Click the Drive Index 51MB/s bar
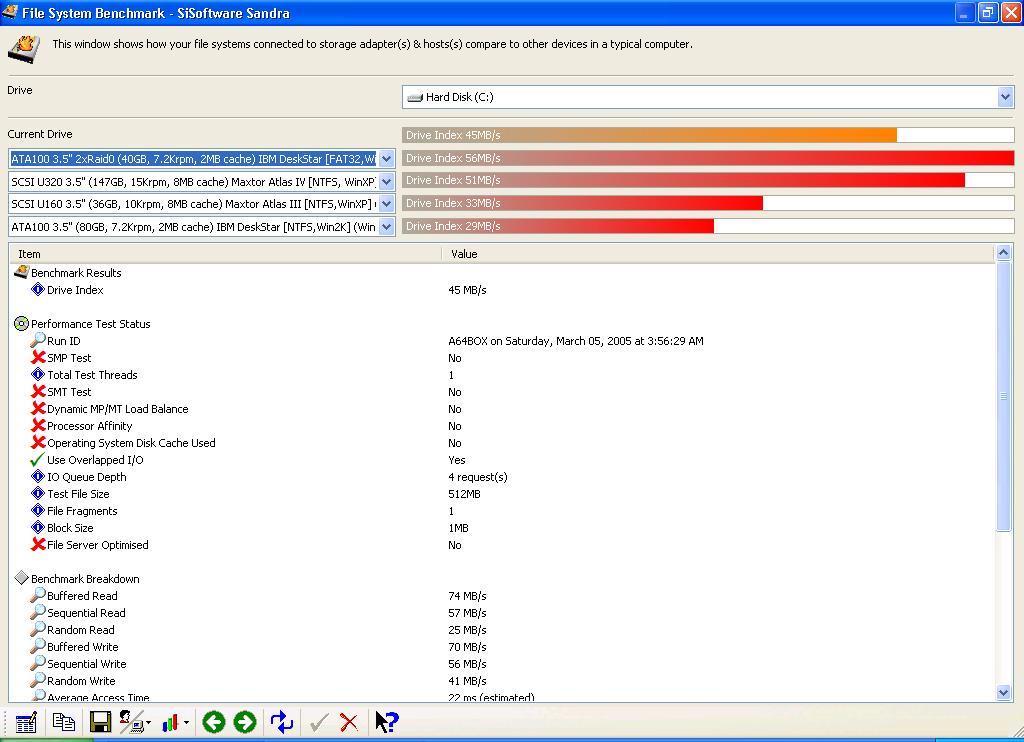Image resolution: width=1024 pixels, height=742 pixels. [684, 180]
